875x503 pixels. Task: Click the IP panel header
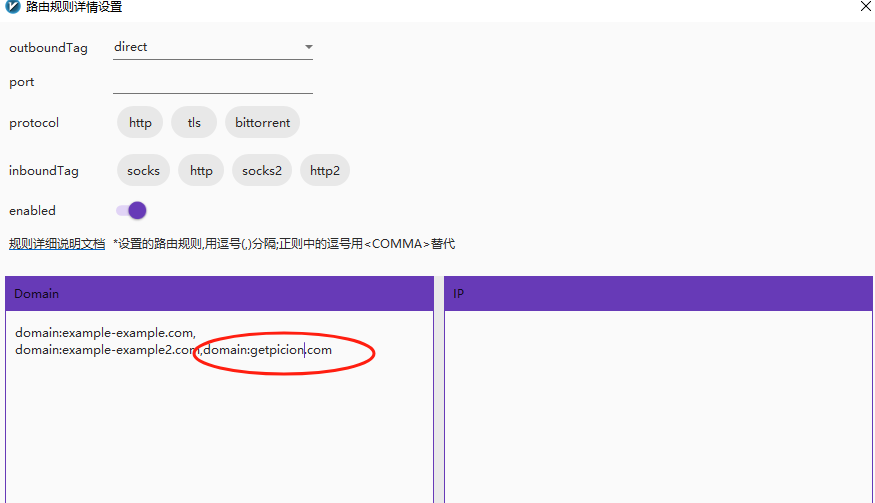[x=658, y=294]
